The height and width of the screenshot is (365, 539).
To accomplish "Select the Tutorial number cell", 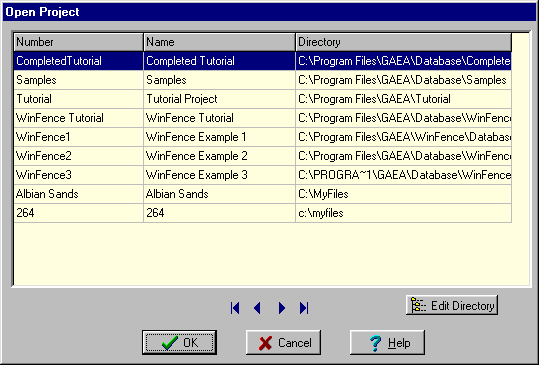I will point(78,99).
